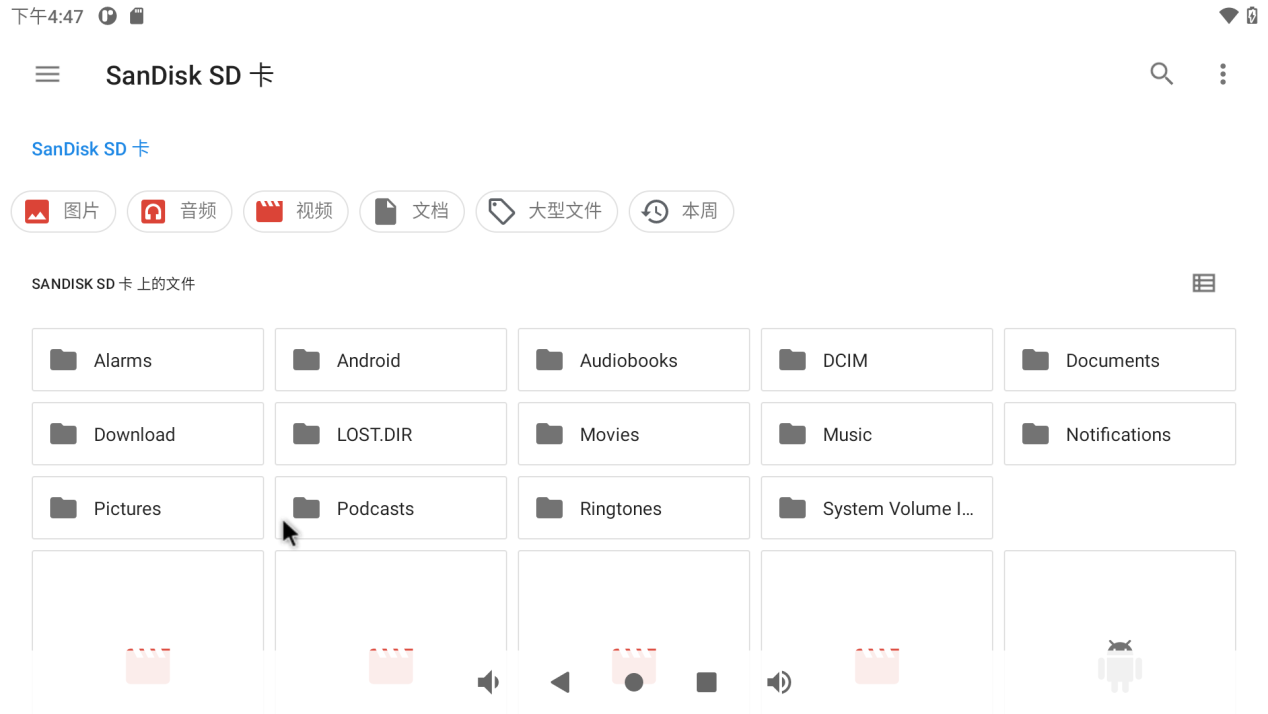Open the Android APK file thumbnail
The image size is (1268, 714).
coord(1119,630)
